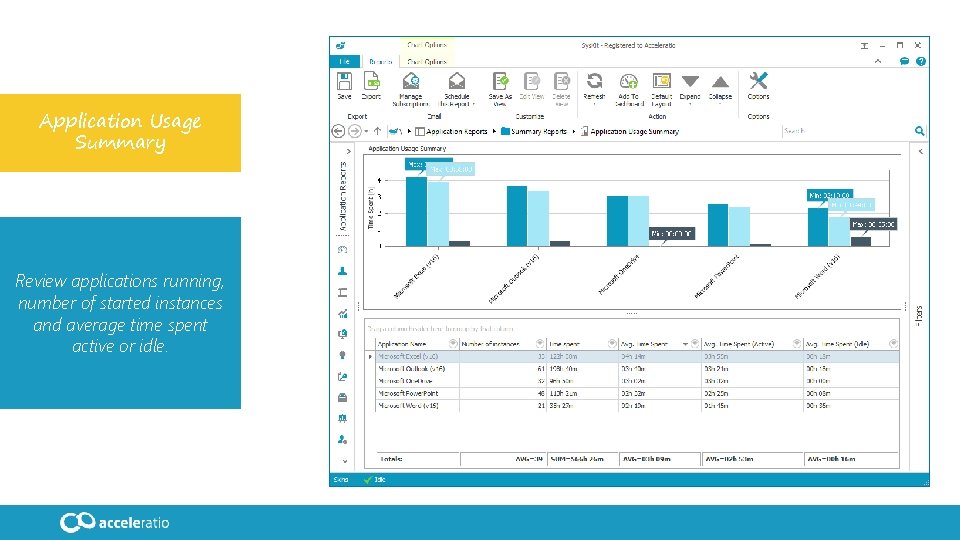
Task: Click the search magnifier icon
Action: tap(919, 131)
